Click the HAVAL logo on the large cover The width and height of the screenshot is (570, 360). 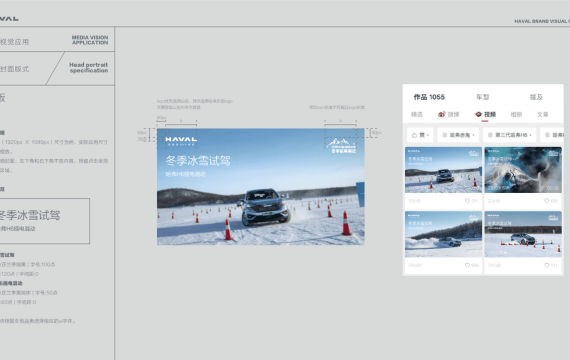181,140
